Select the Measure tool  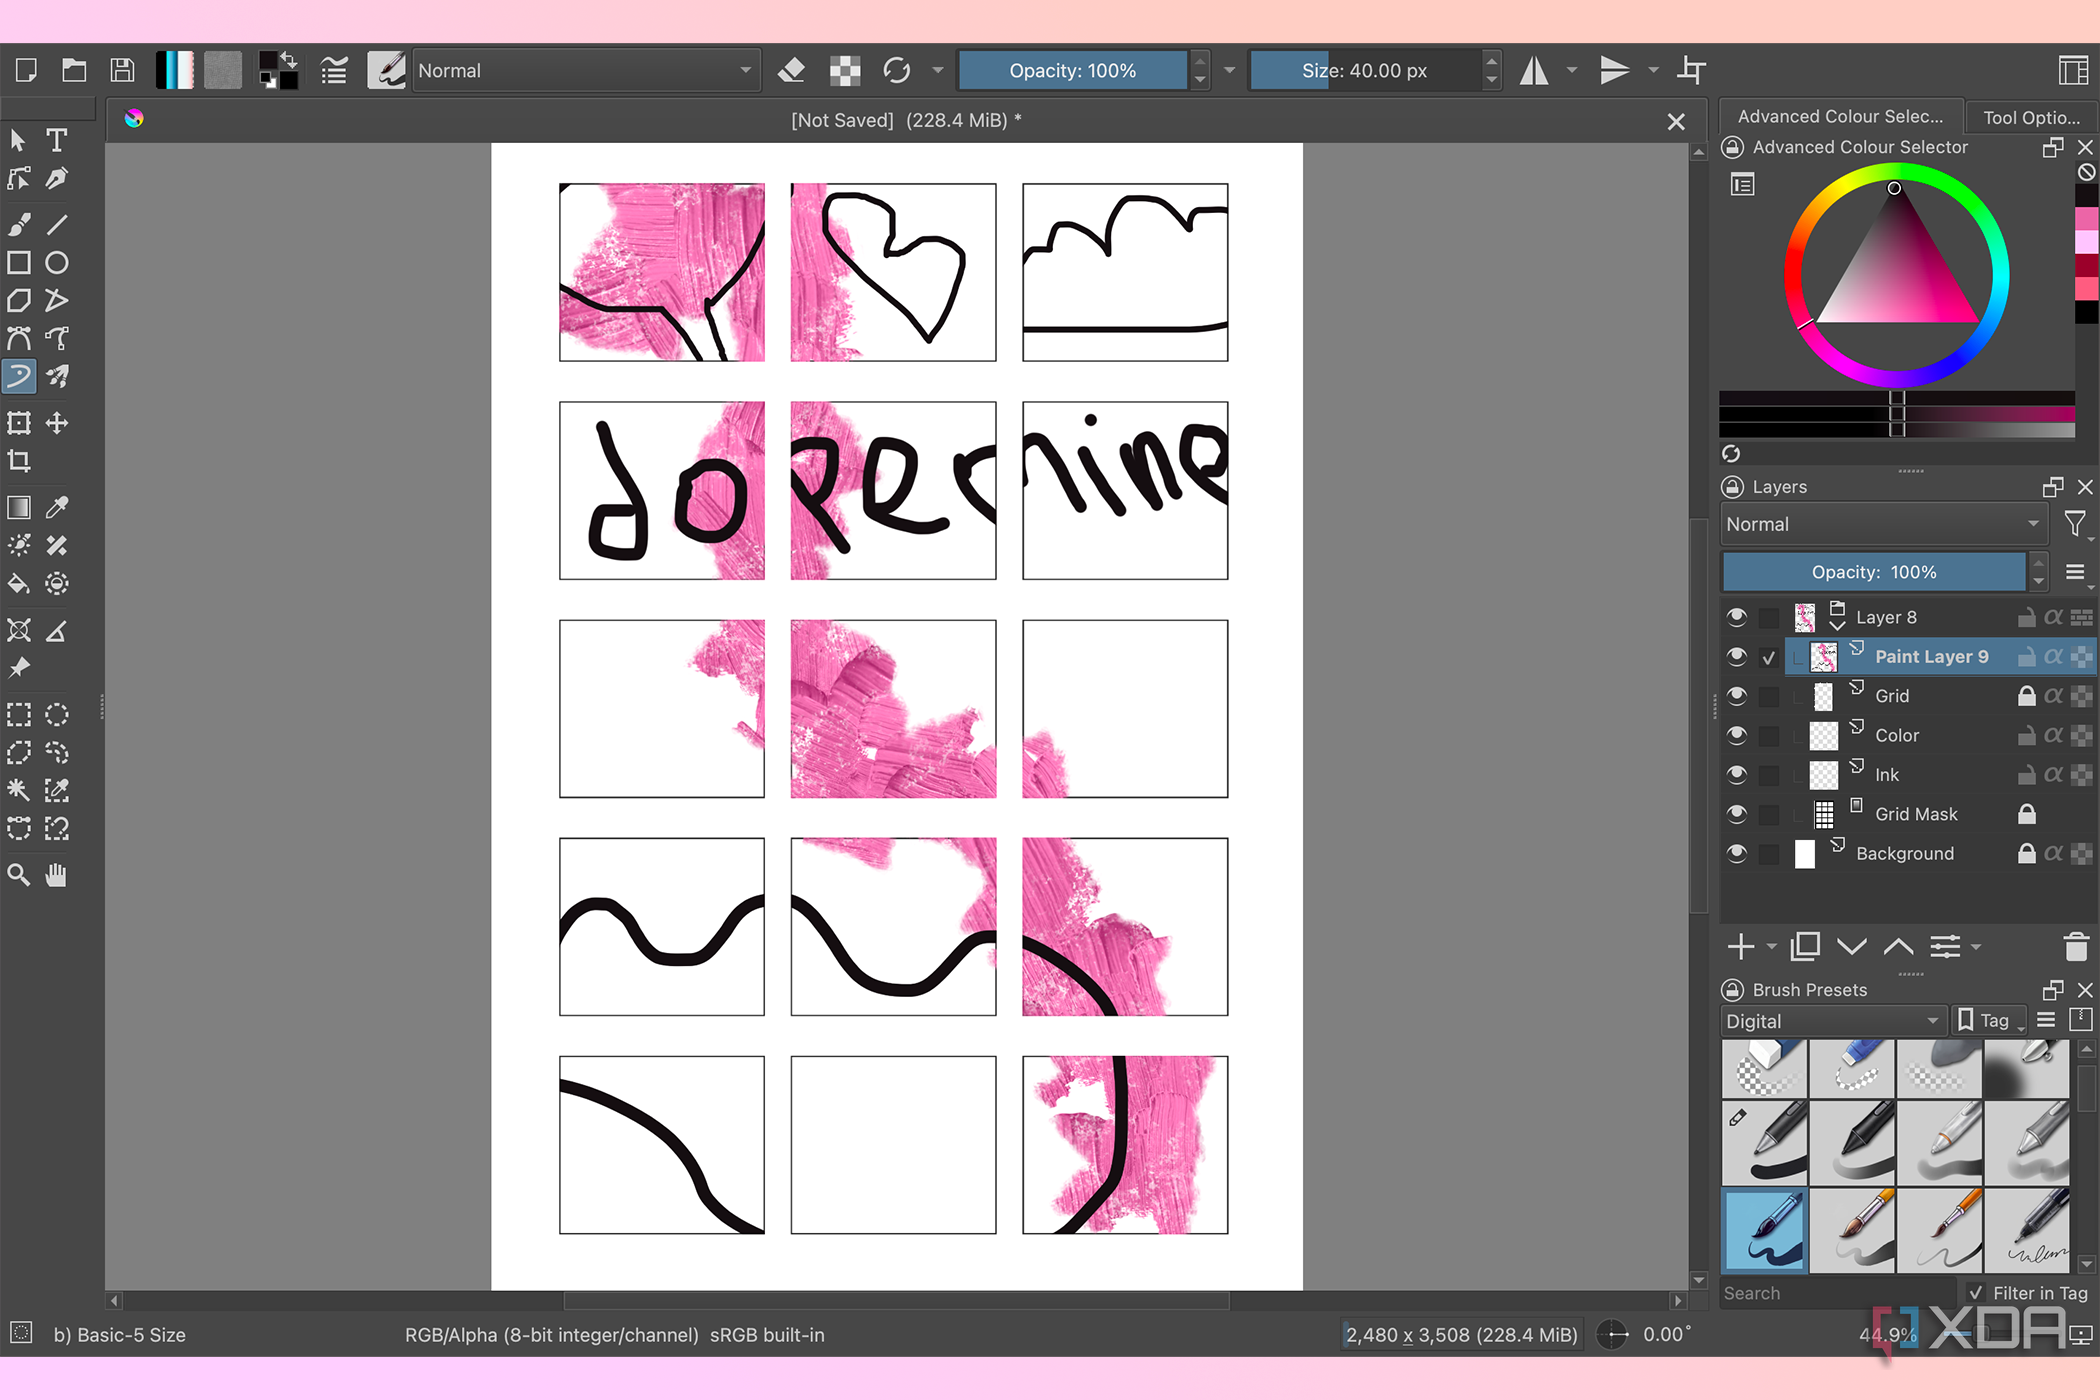point(57,631)
